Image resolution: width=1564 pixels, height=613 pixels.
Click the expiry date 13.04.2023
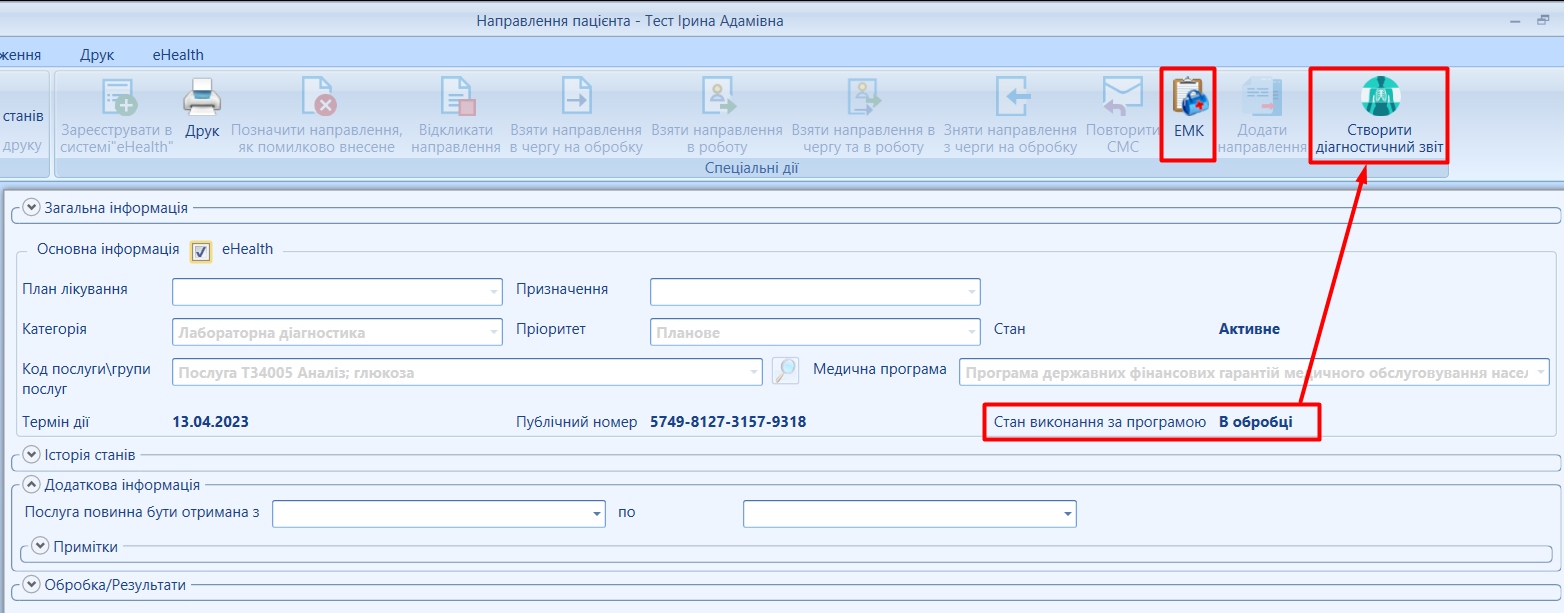[x=211, y=422]
